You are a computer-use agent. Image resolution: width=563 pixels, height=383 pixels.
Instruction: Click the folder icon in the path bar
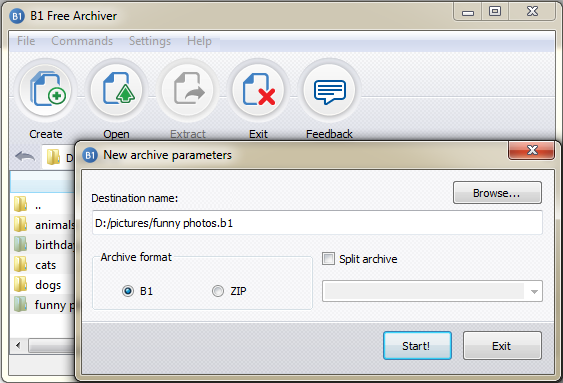coord(53,157)
